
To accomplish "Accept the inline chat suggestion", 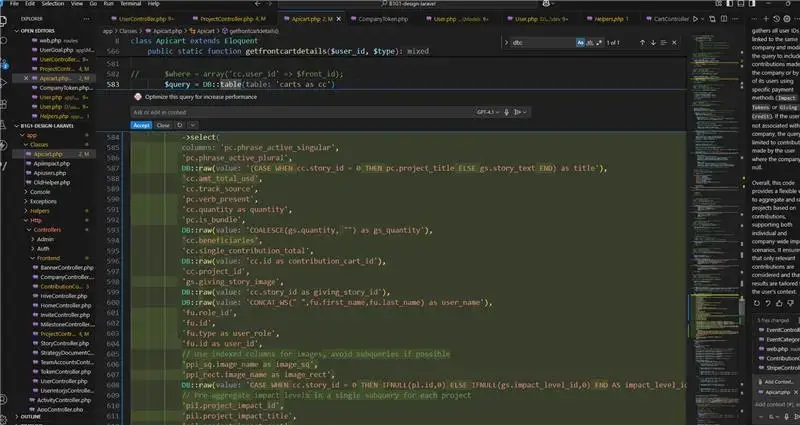I will [x=141, y=125].
